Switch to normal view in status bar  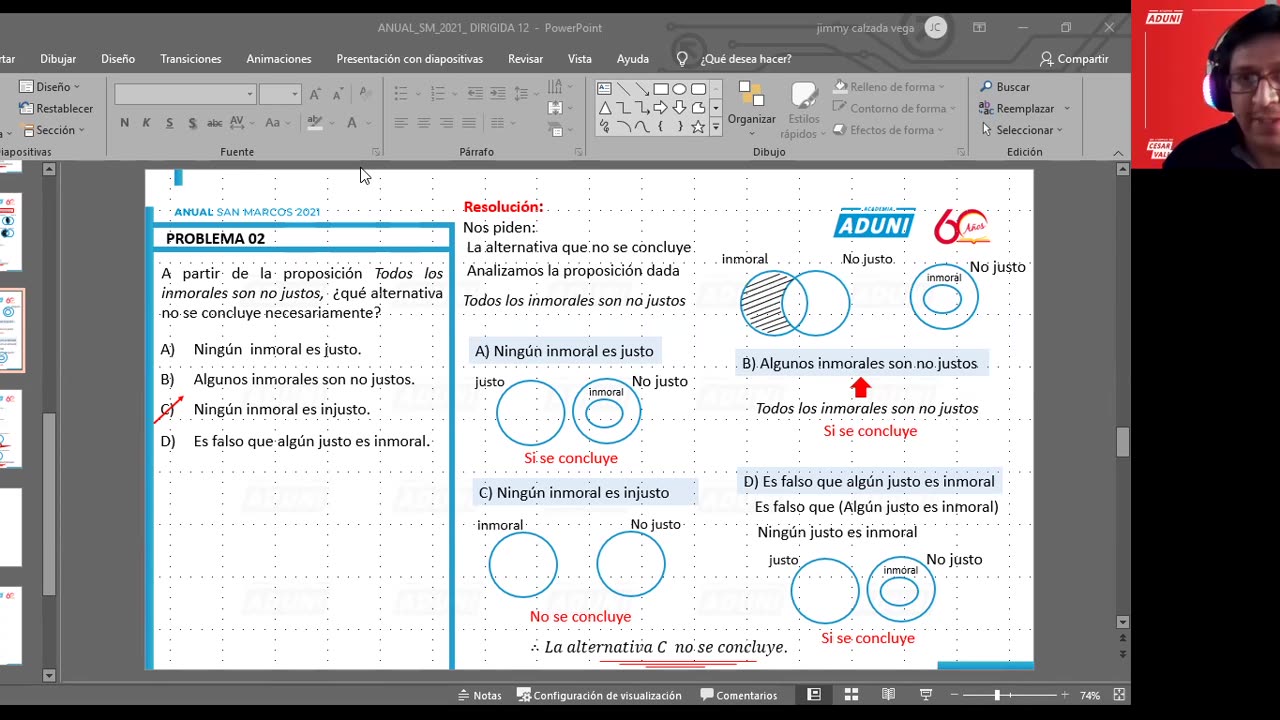(814, 695)
